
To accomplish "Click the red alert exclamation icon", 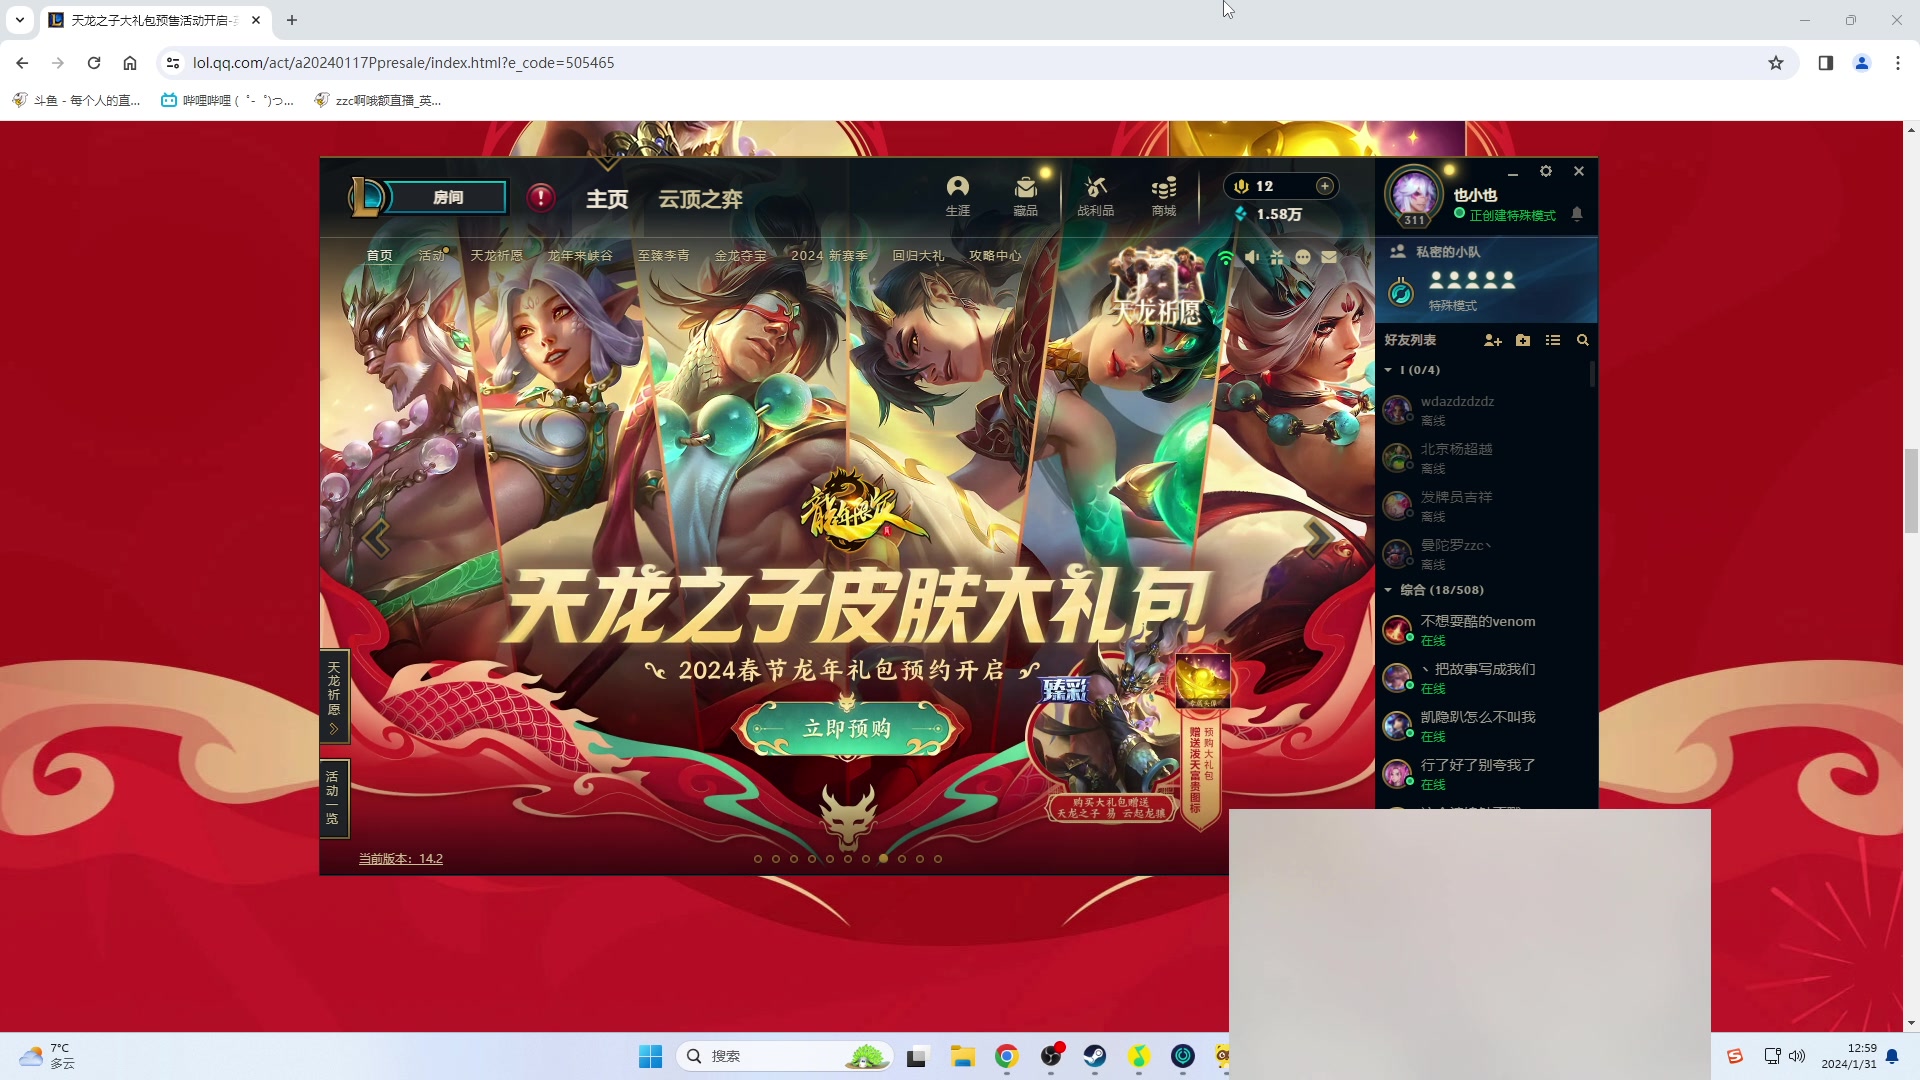I will tap(541, 197).
